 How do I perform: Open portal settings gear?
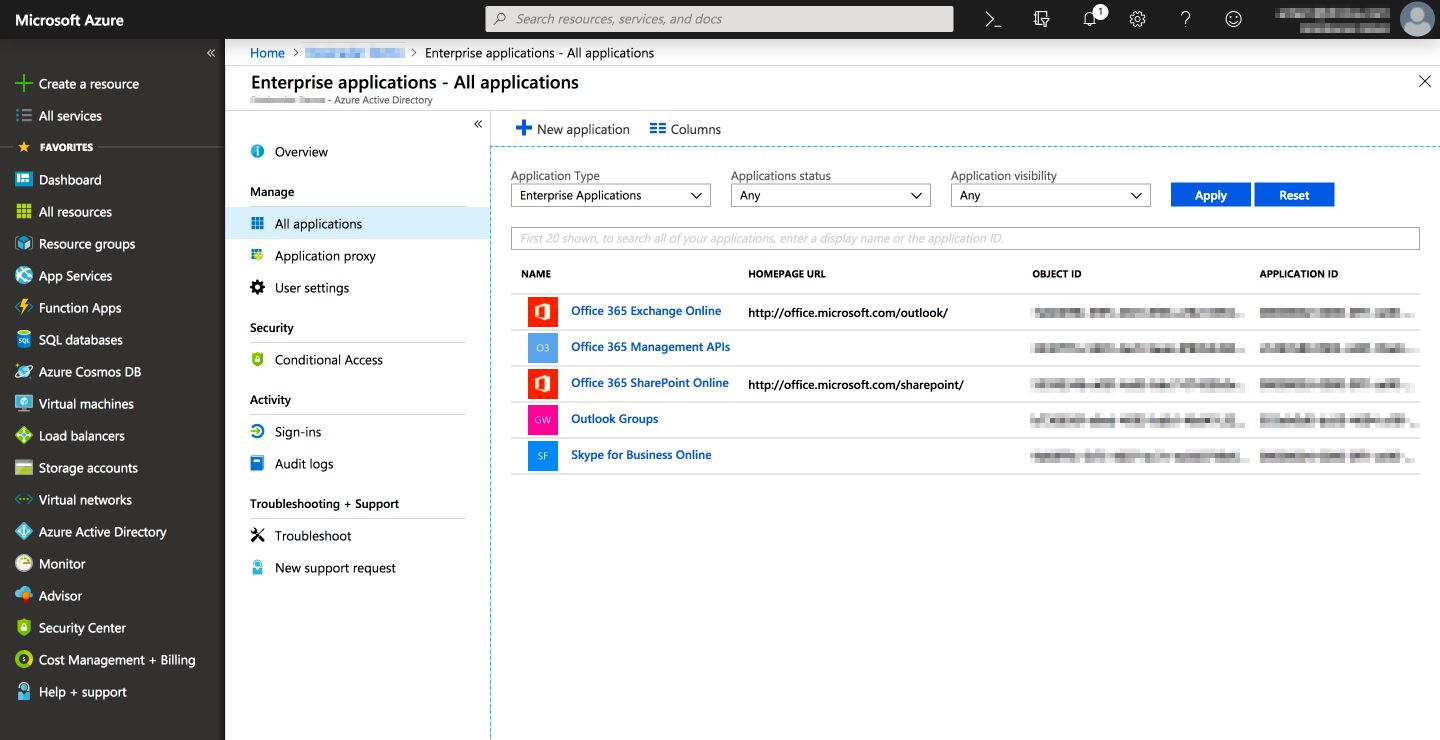pos(1137,19)
